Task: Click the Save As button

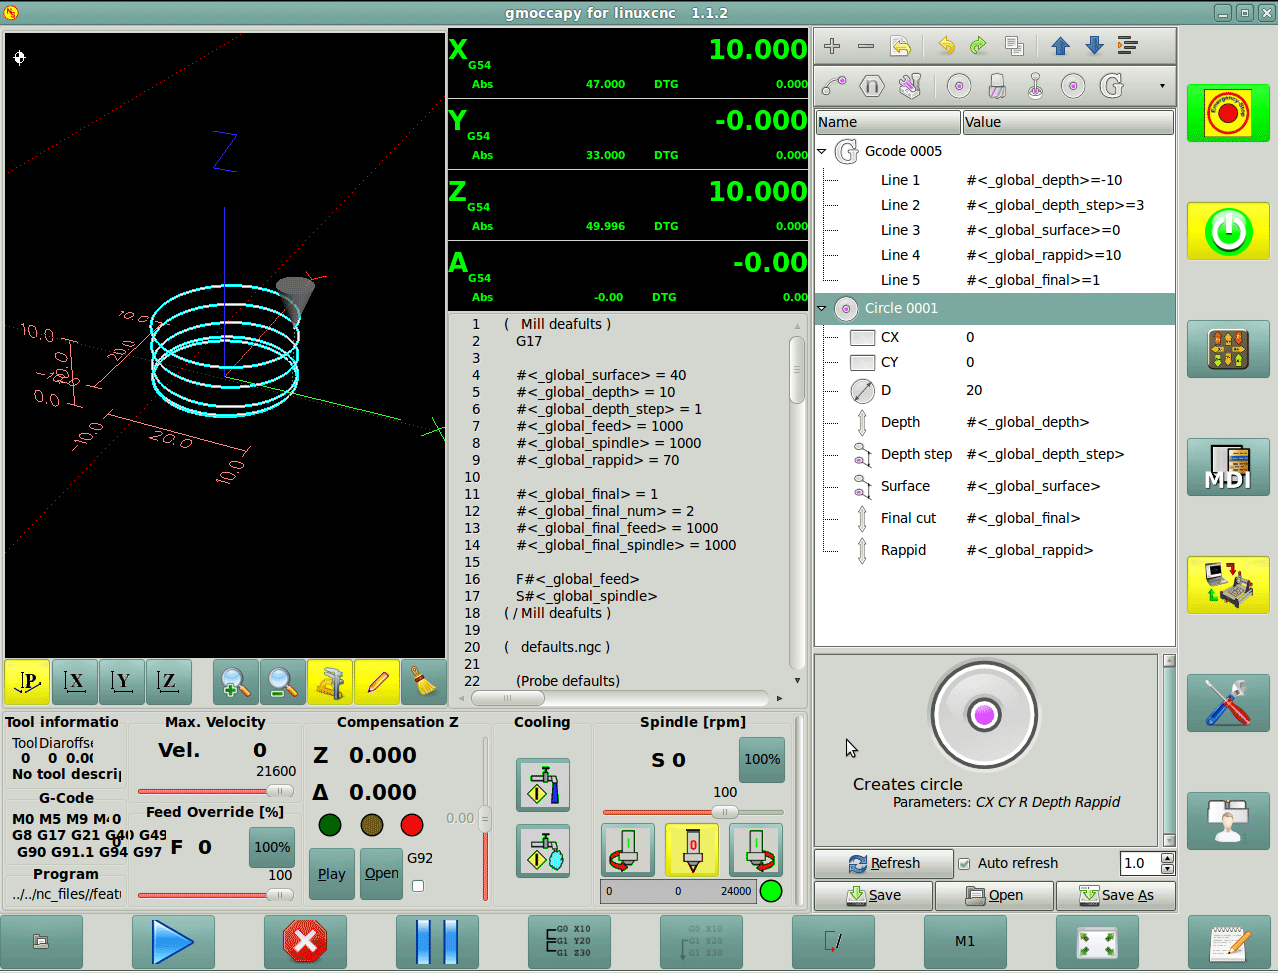Action: click(1115, 895)
